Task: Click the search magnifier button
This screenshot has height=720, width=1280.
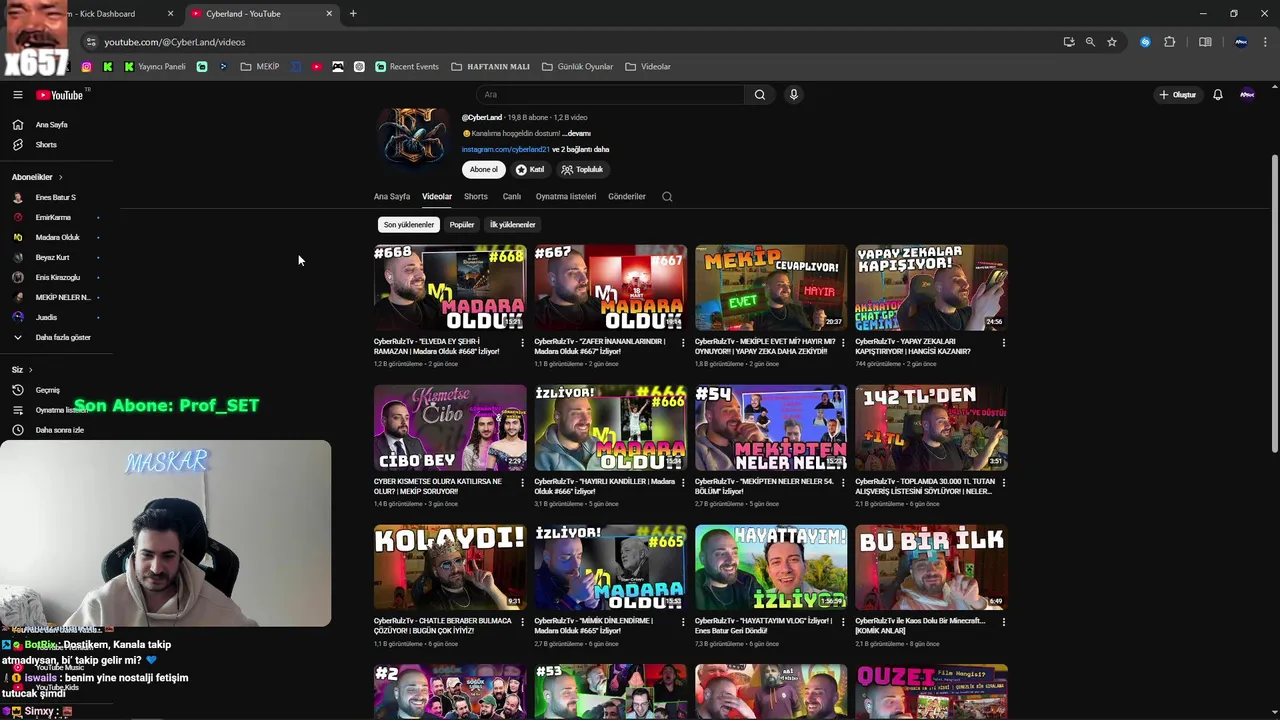Action: pos(760,95)
